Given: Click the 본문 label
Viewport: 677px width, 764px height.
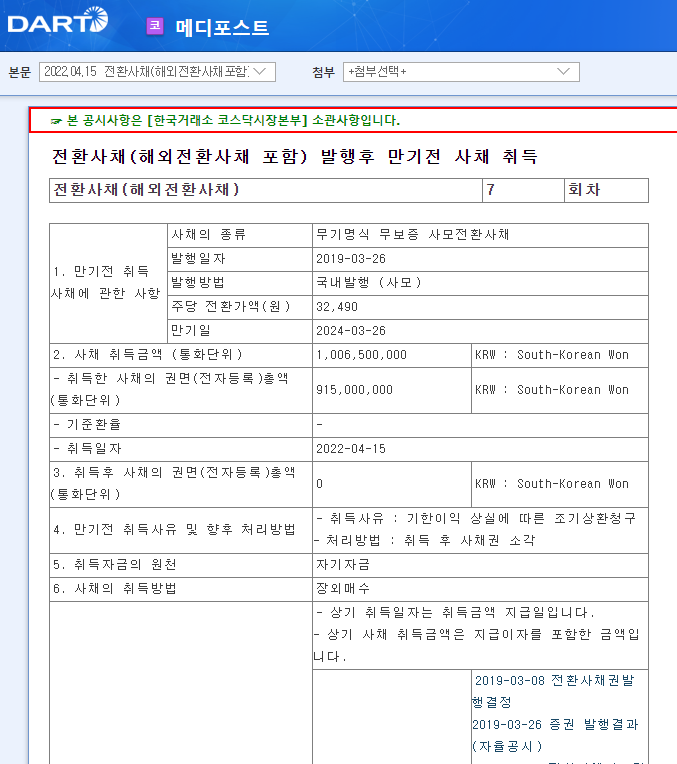Looking at the screenshot, I should [x=19, y=73].
